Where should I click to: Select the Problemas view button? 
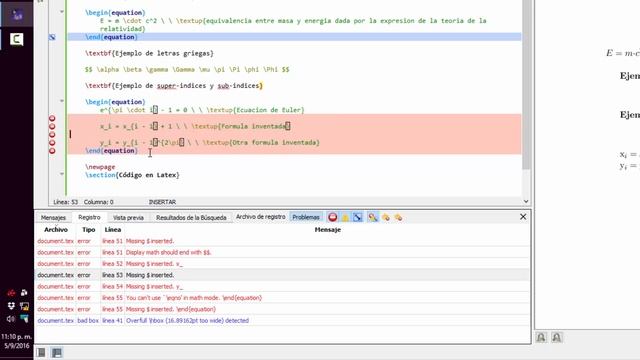pos(306,217)
